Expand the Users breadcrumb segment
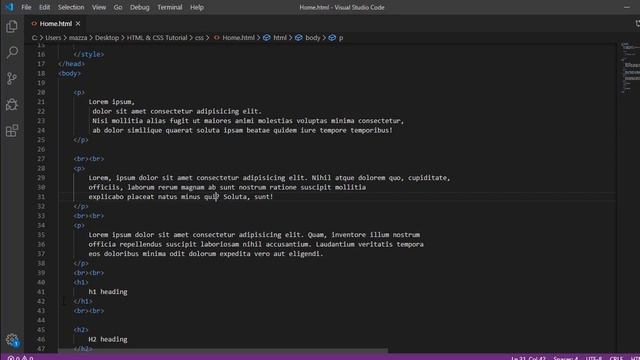The width and height of the screenshot is (640, 360). [x=53, y=38]
